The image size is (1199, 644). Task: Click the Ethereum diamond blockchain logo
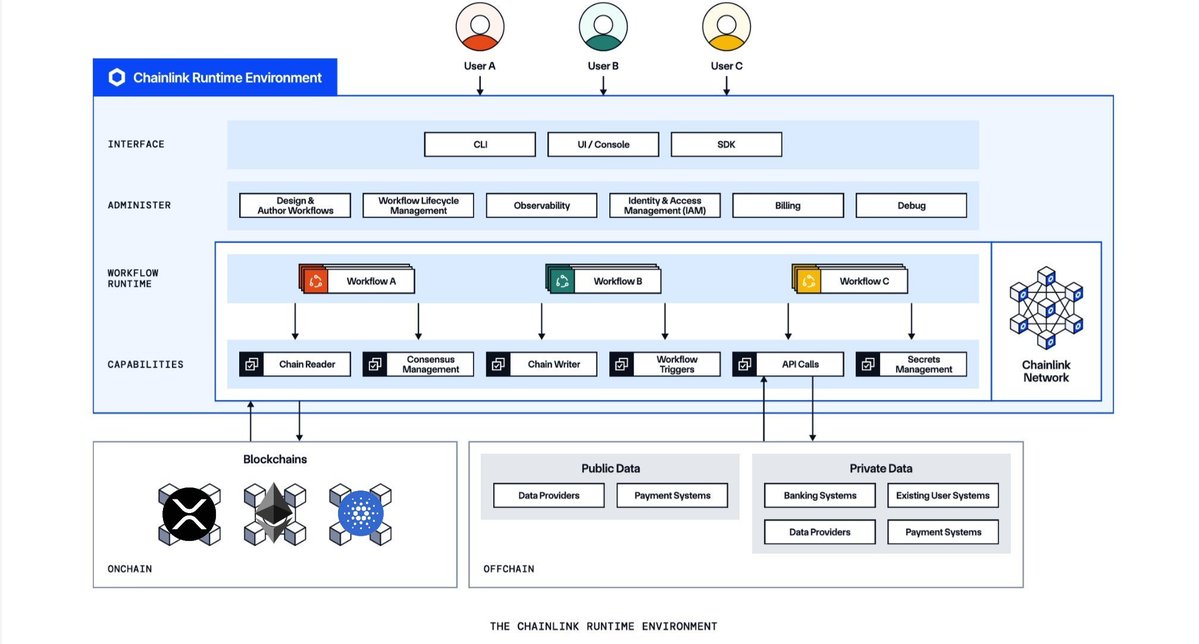point(275,514)
